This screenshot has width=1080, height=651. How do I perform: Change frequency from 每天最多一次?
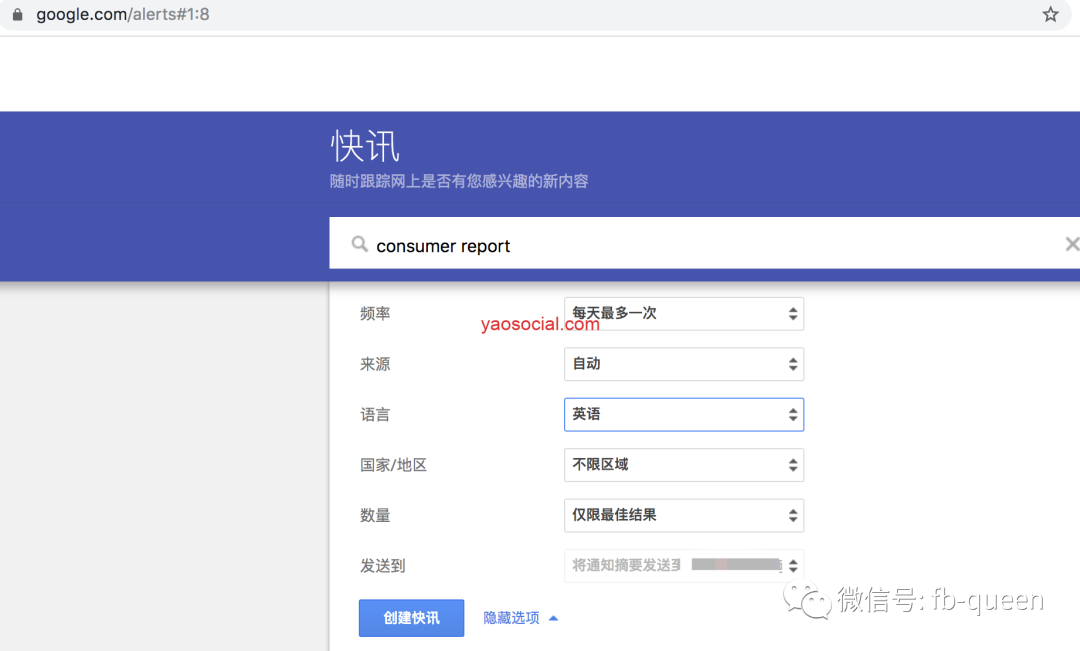(684, 313)
